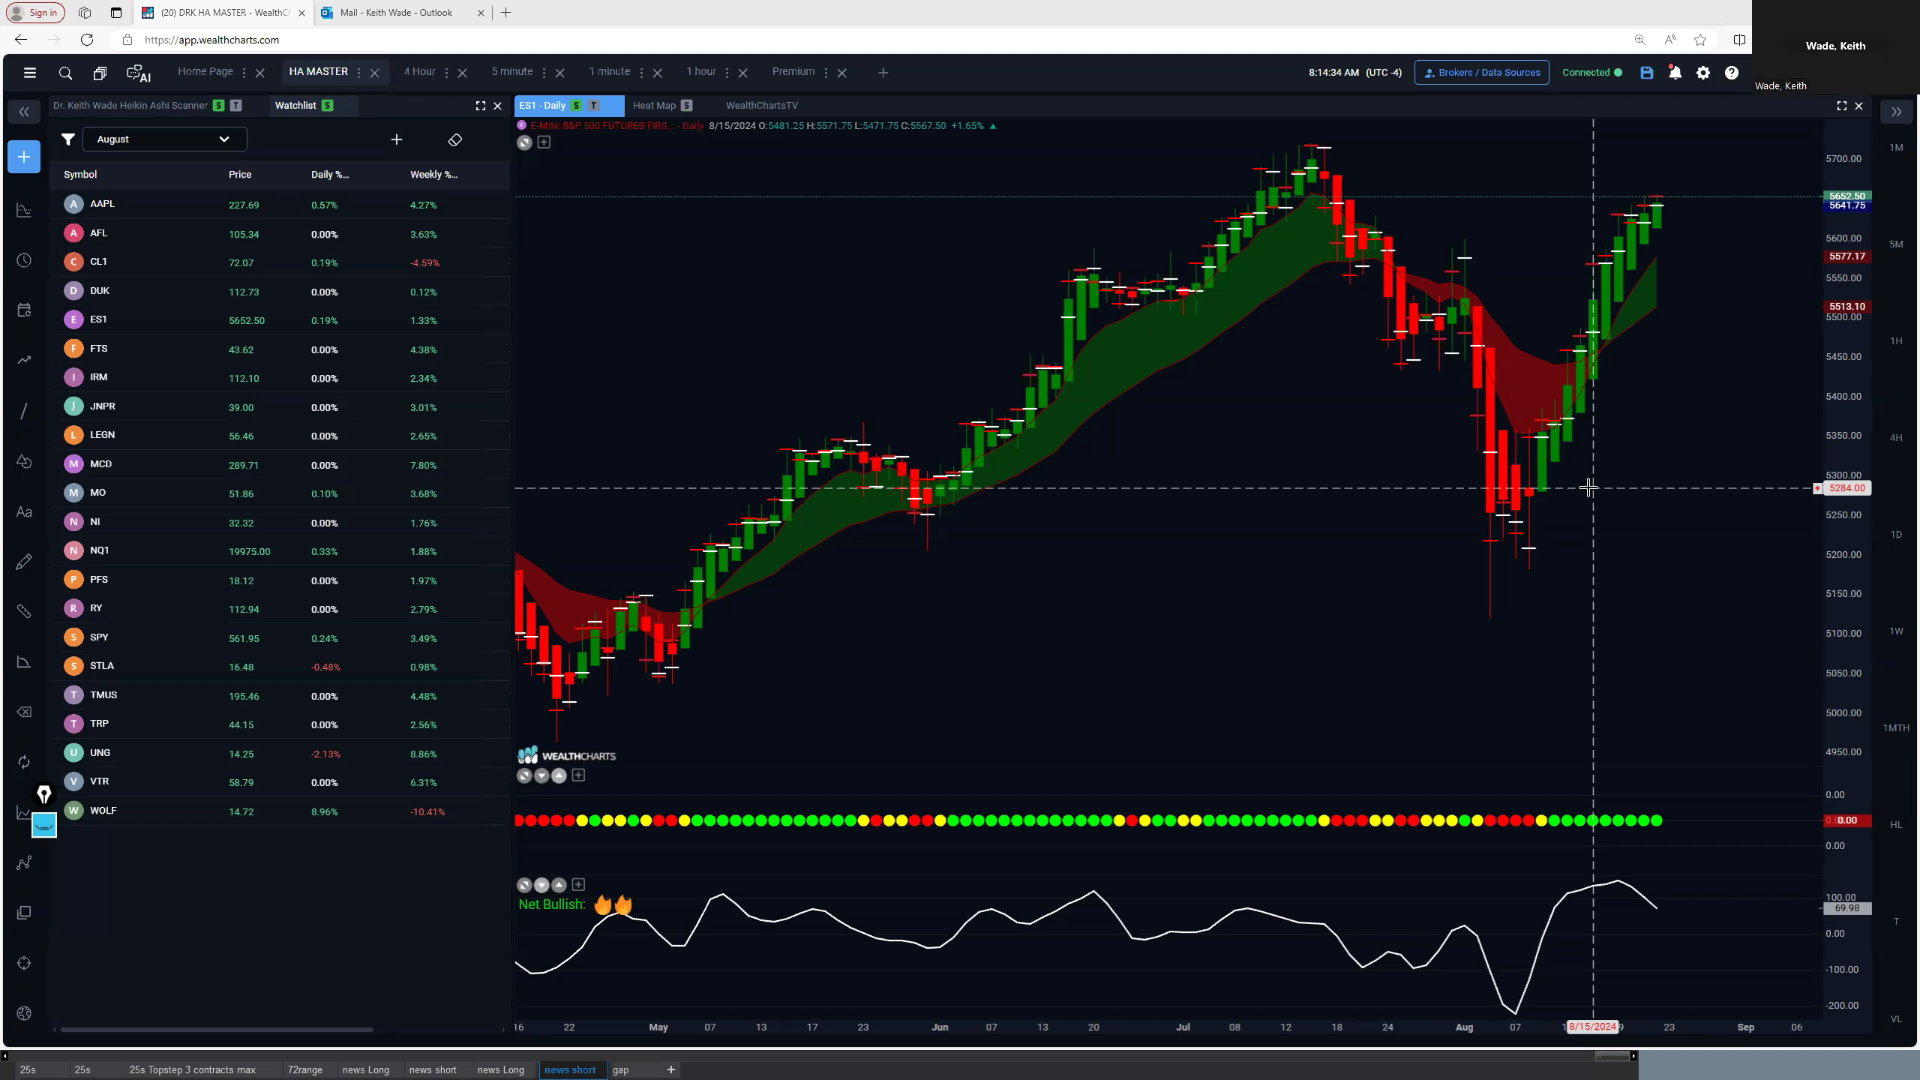1920x1080 pixels.
Task: Expand plus box beside Net Bullish indicator controls
Action: point(578,885)
